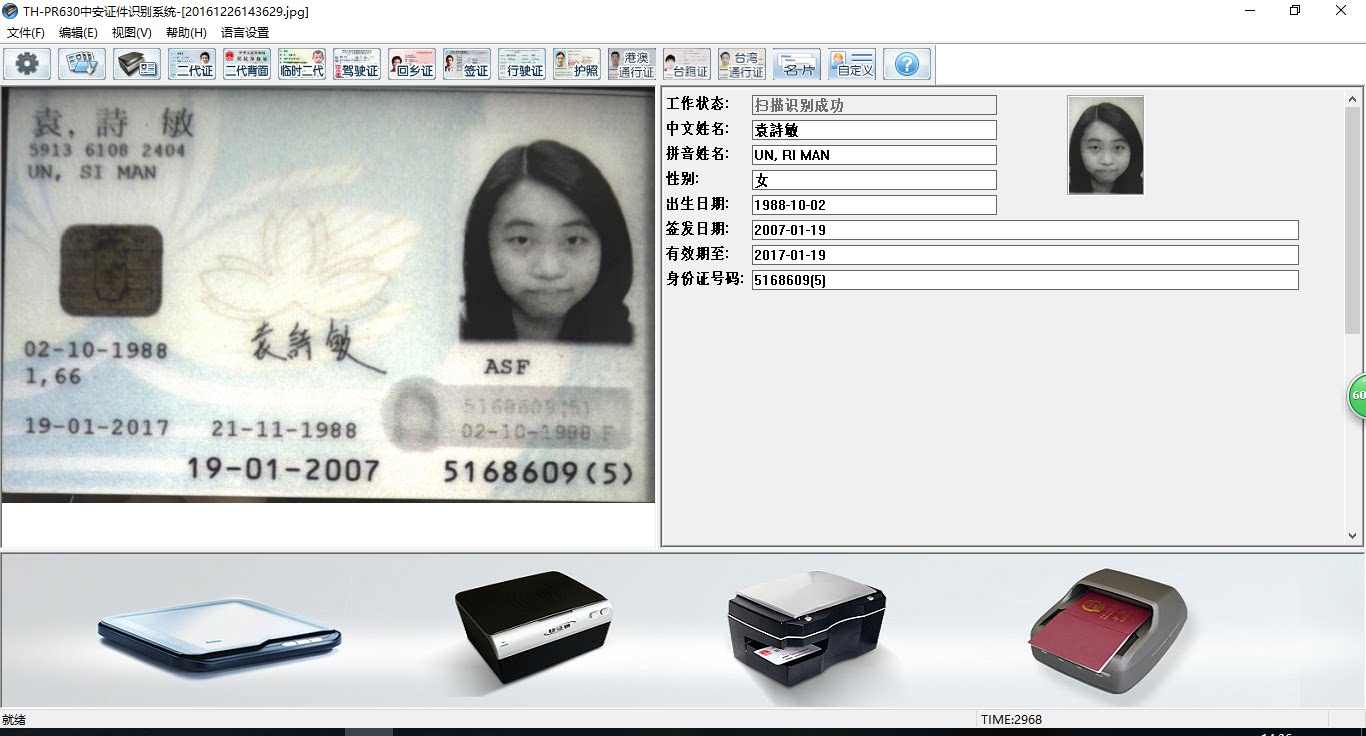Select the 台湾通行证 permit type
Screen dimensions: 1366x736
coord(742,64)
